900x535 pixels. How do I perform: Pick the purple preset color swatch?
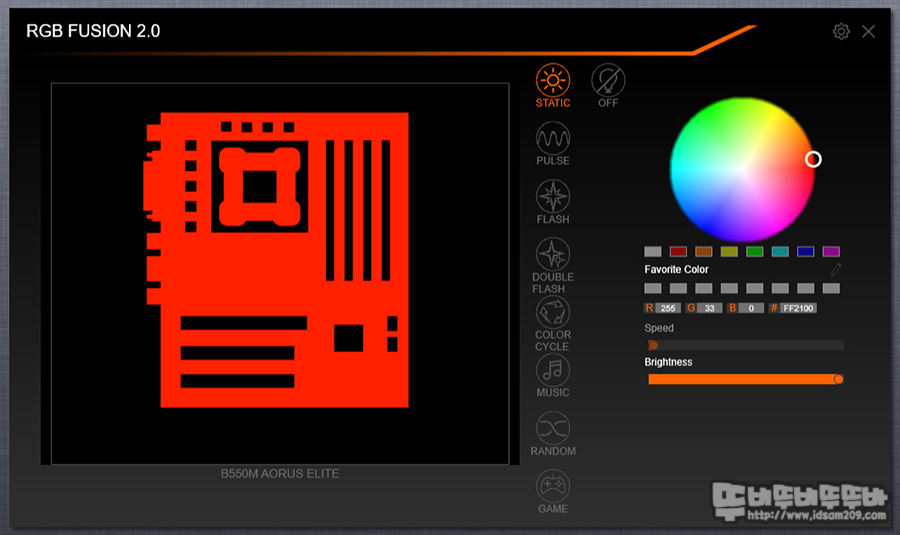(x=831, y=251)
